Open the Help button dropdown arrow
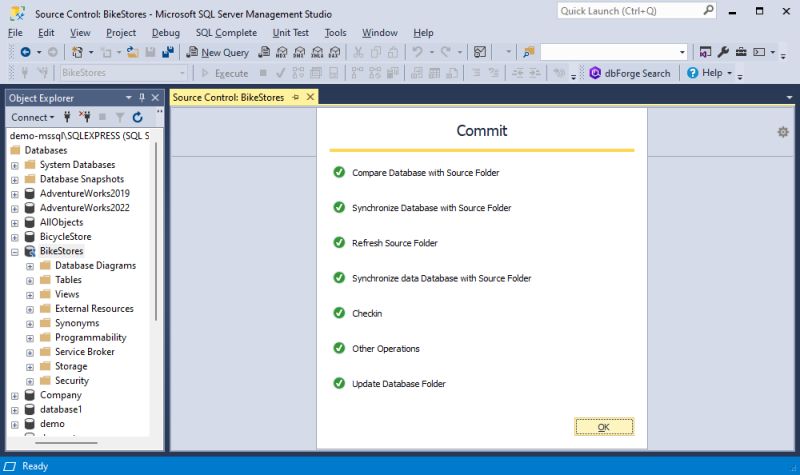Image resolution: width=800 pixels, height=475 pixels. [x=729, y=73]
